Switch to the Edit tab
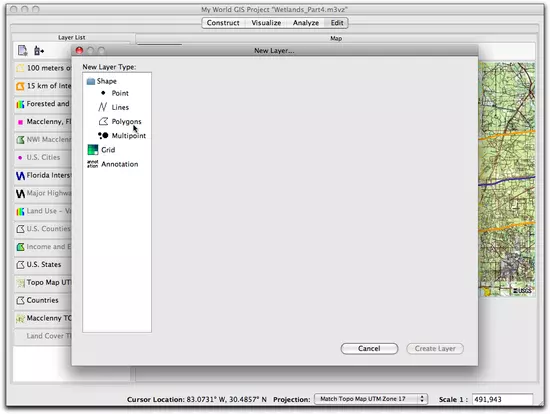 [x=337, y=23]
